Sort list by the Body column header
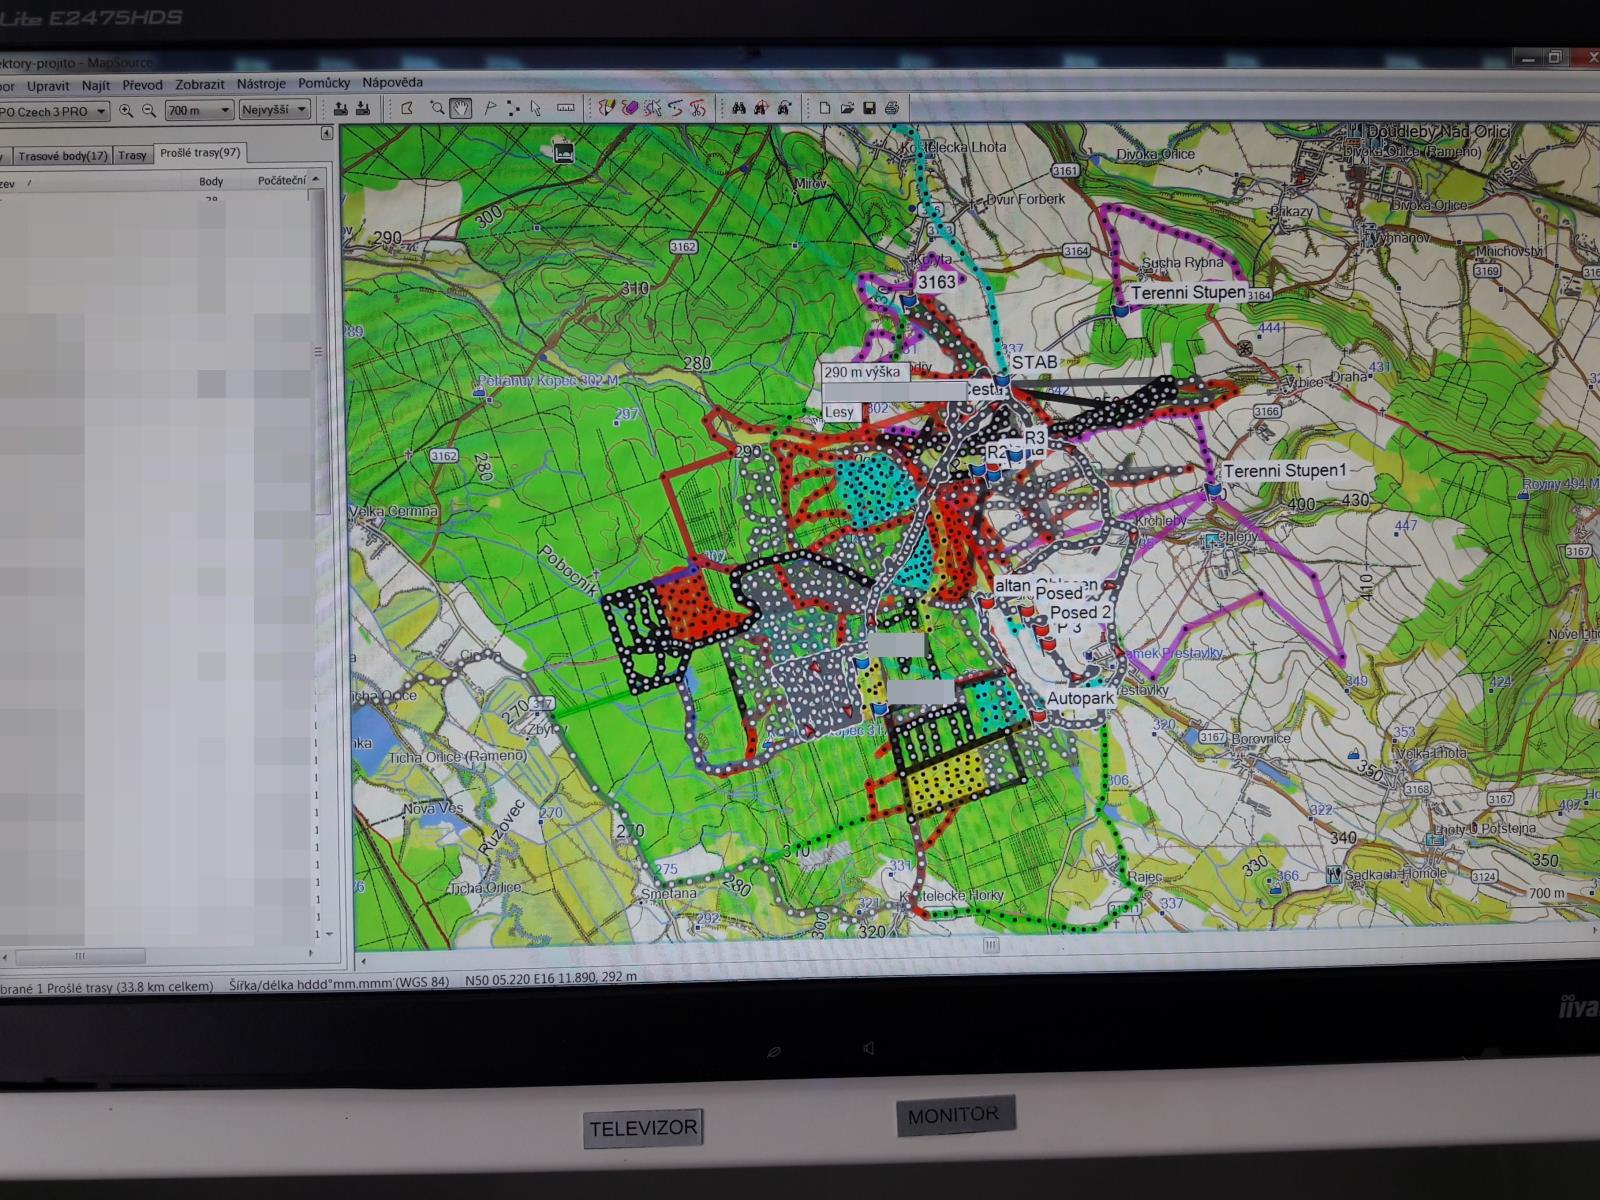 tap(210, 182)
